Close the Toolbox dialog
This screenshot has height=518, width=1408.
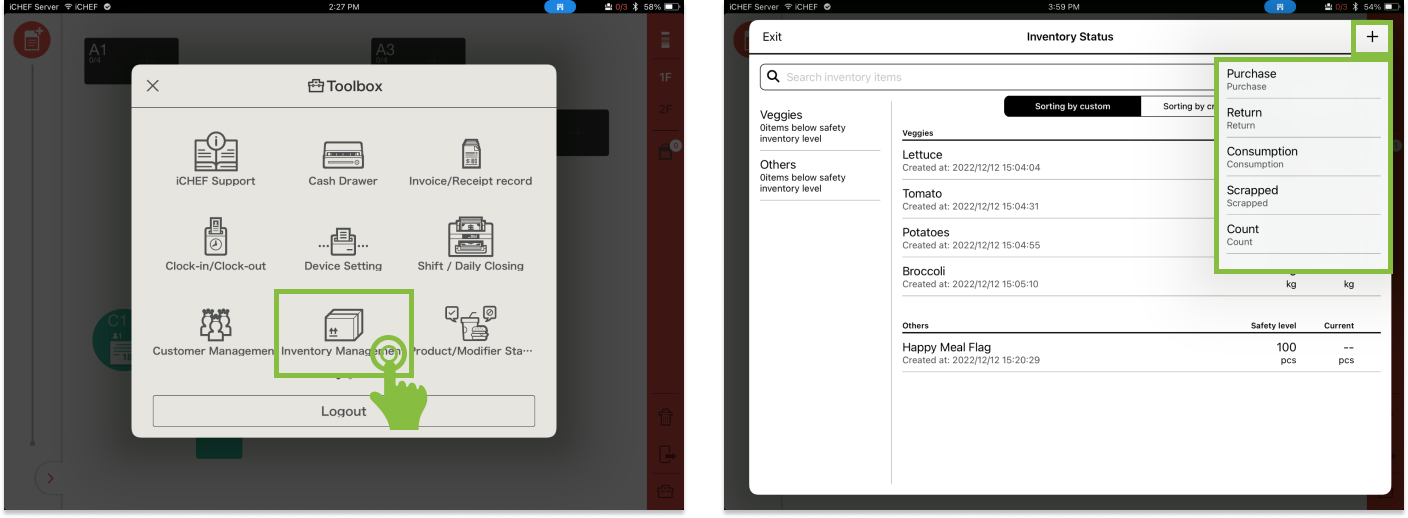(153, 86)
